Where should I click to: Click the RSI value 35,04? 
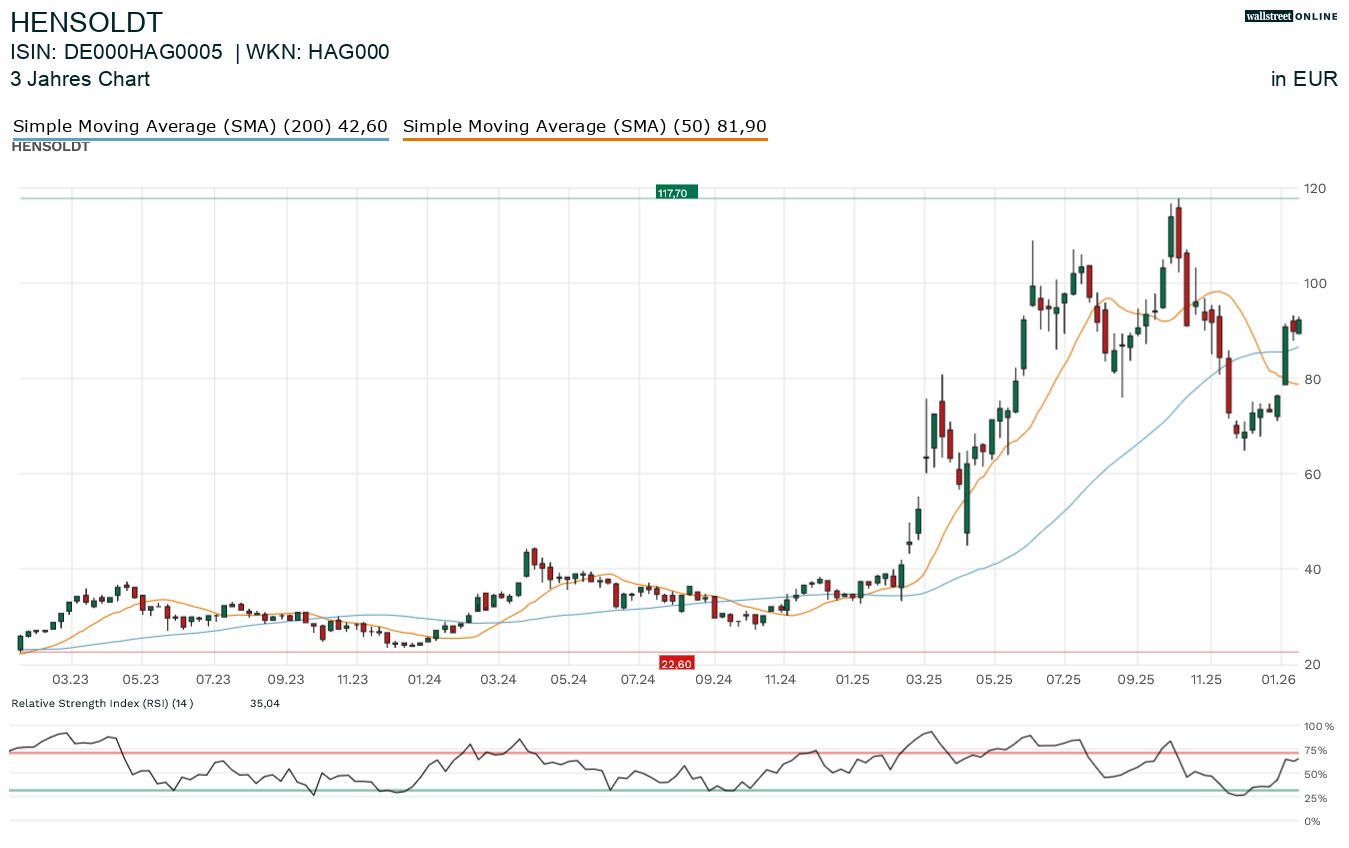[x=264, y=703]
